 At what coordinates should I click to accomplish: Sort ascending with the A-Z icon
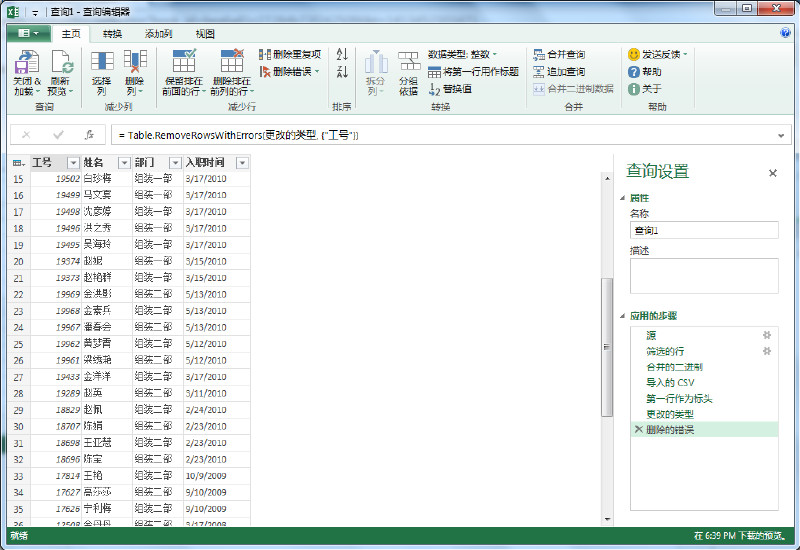pyautogui.click(x=342, y=54)
